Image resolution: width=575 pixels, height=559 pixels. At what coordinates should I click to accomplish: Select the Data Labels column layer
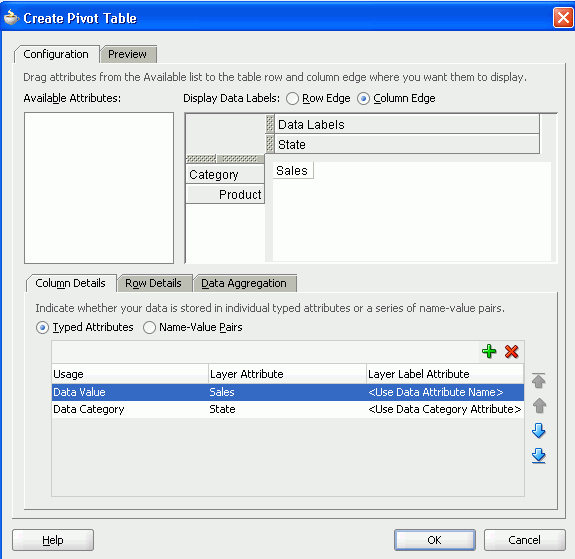[x=406, y=124]
